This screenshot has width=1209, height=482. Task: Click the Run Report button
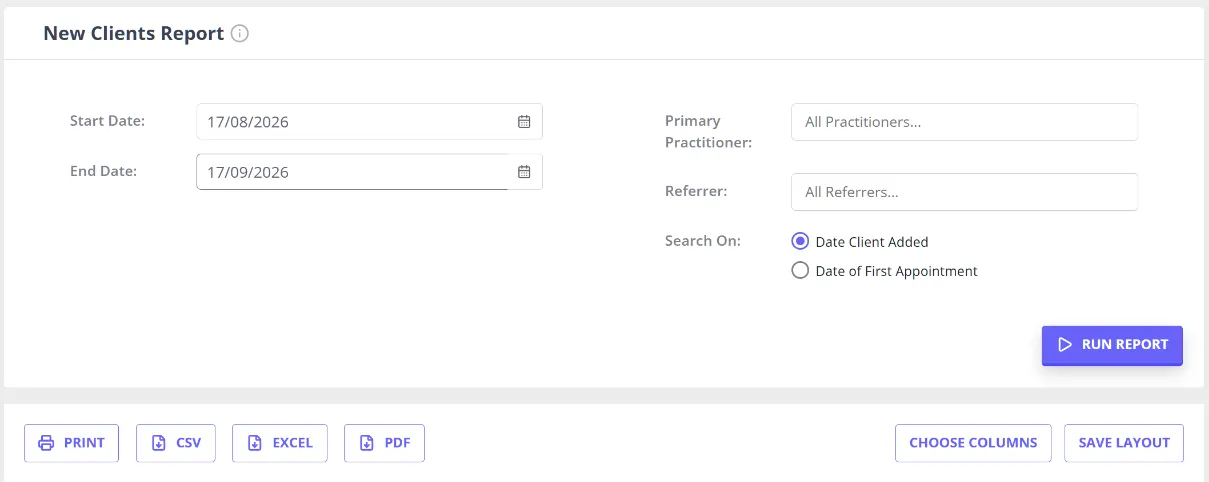click(1112, 345)
